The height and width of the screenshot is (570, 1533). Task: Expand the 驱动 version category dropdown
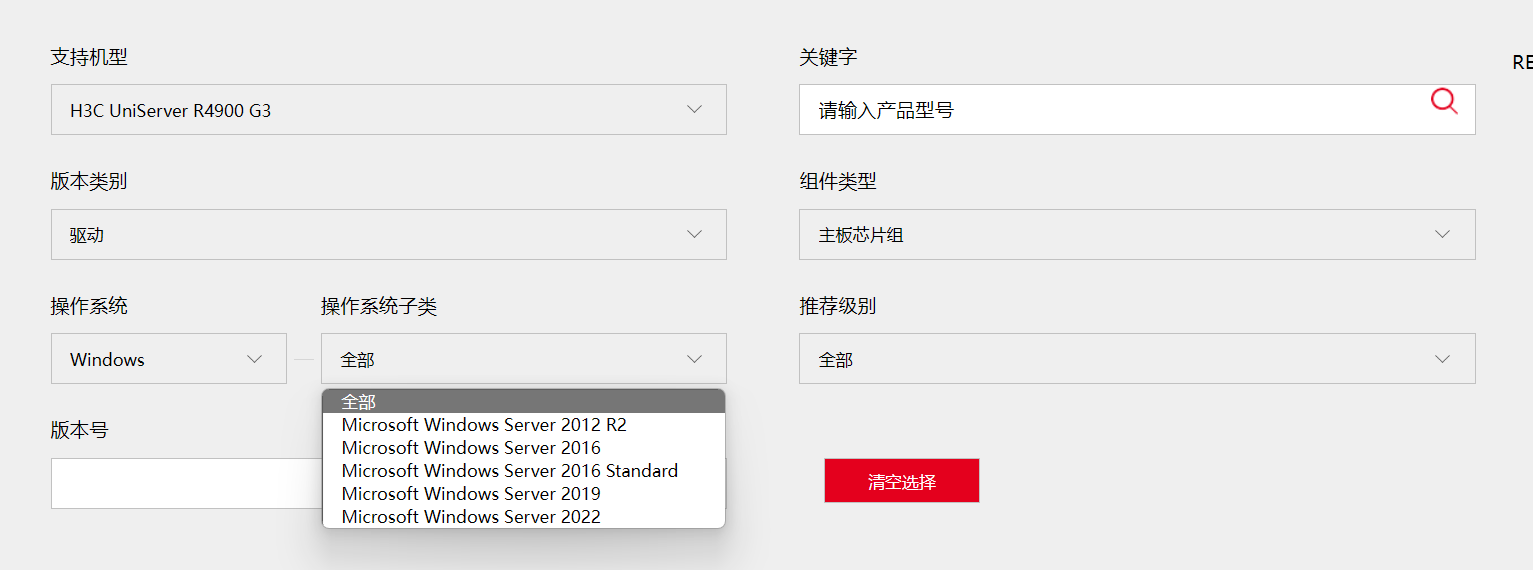[x=388, y=235]
